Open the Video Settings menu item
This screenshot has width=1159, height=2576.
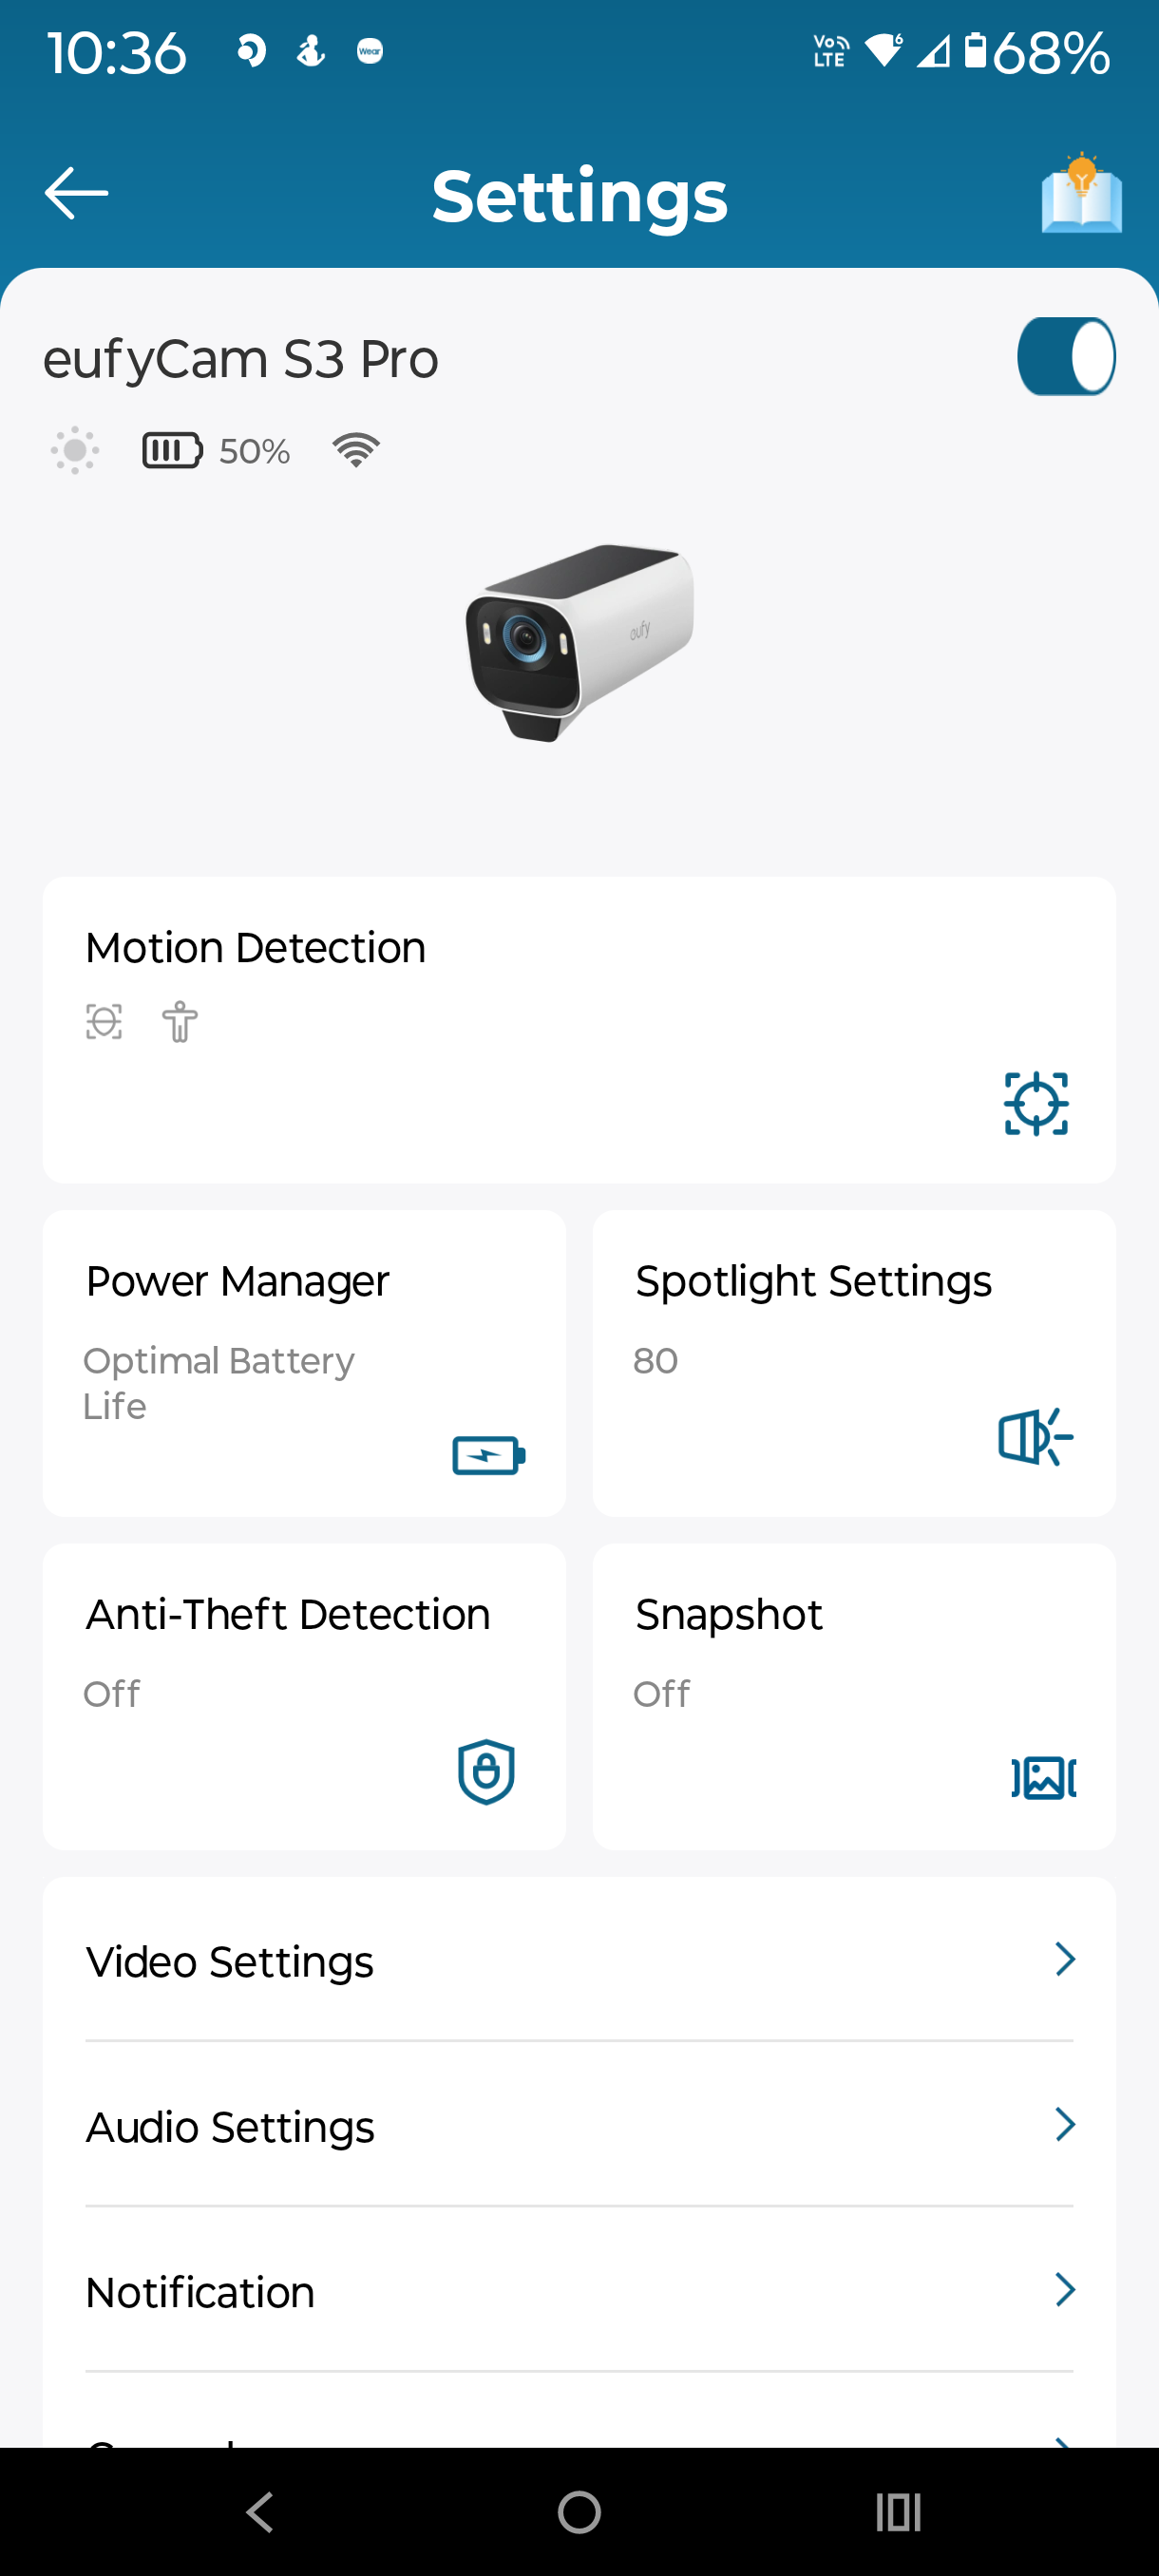[230, 1961]
